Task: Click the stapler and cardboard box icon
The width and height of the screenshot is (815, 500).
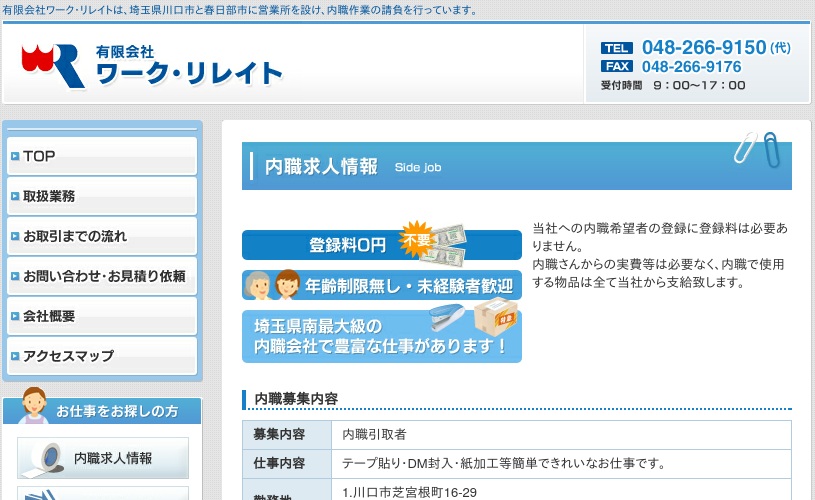Action: point(470,323)
